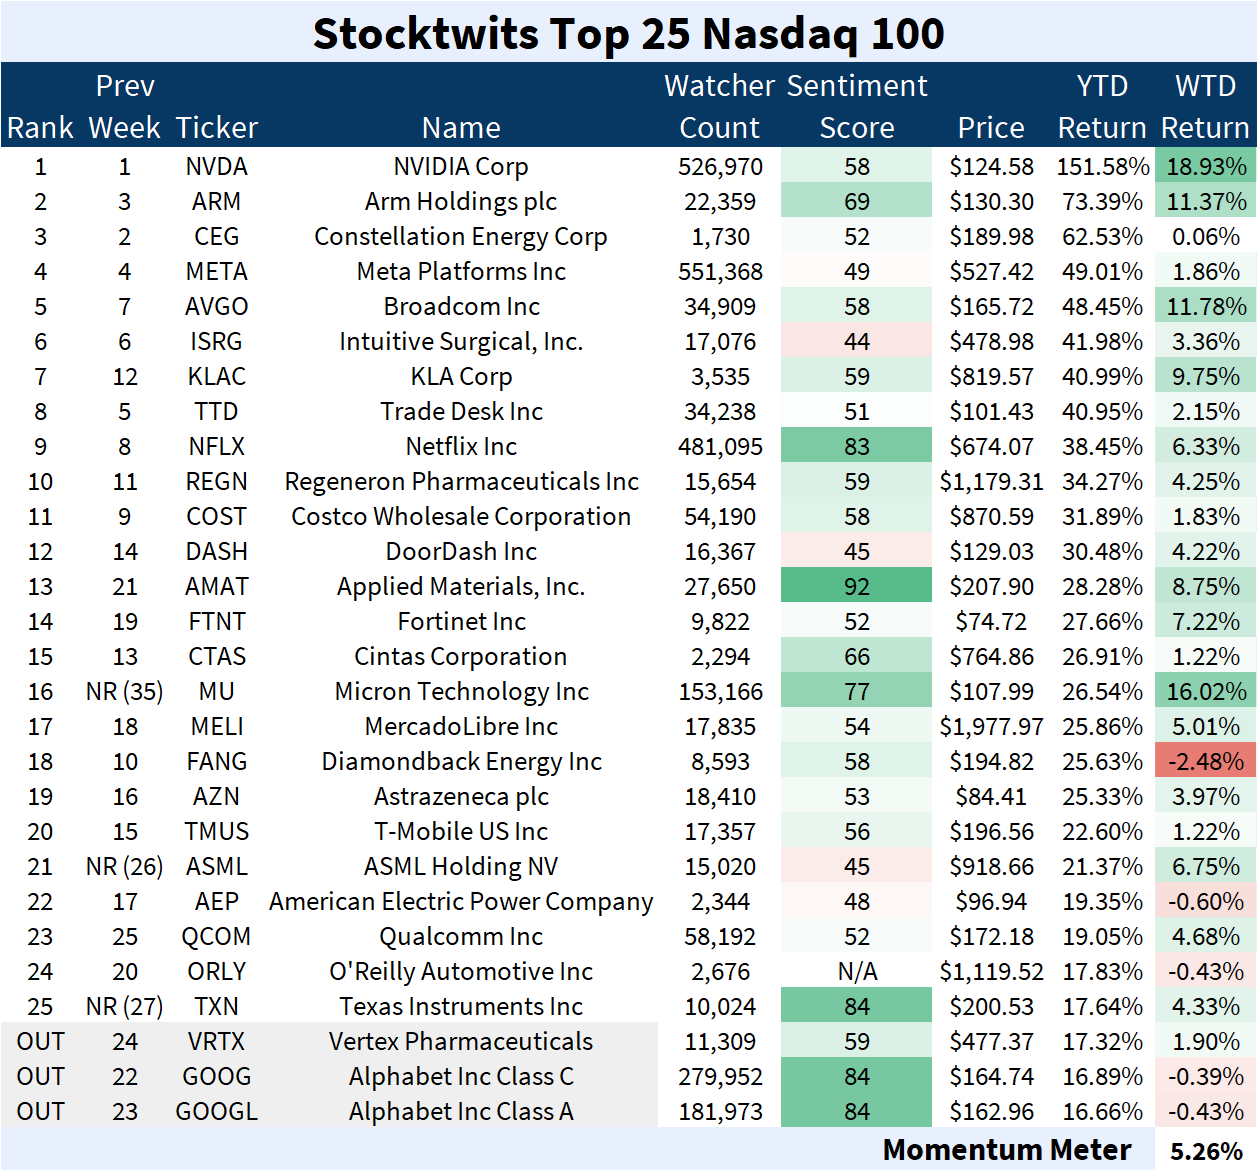Click the red -2.48% WTD return cell
Viewport: 1257px width, 1170px height.
pos(1205,762)
